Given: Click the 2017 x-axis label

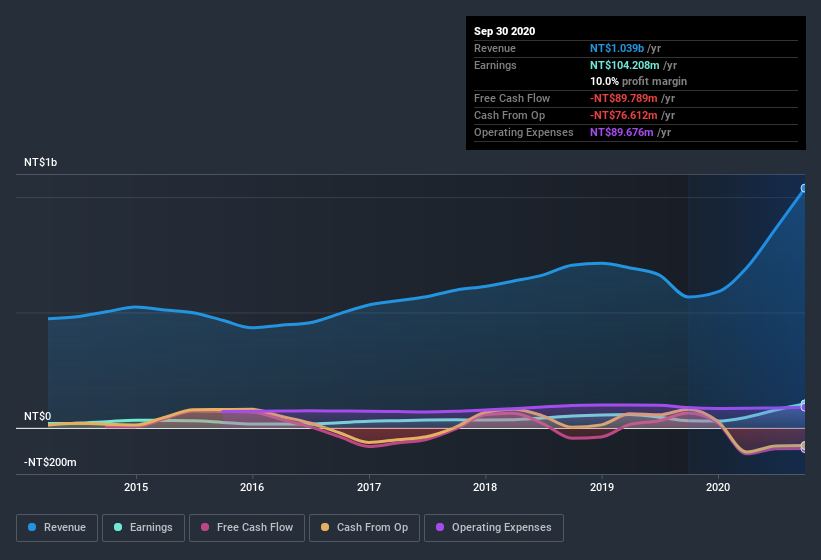Looking at the screenshot, I should (369, 487).
